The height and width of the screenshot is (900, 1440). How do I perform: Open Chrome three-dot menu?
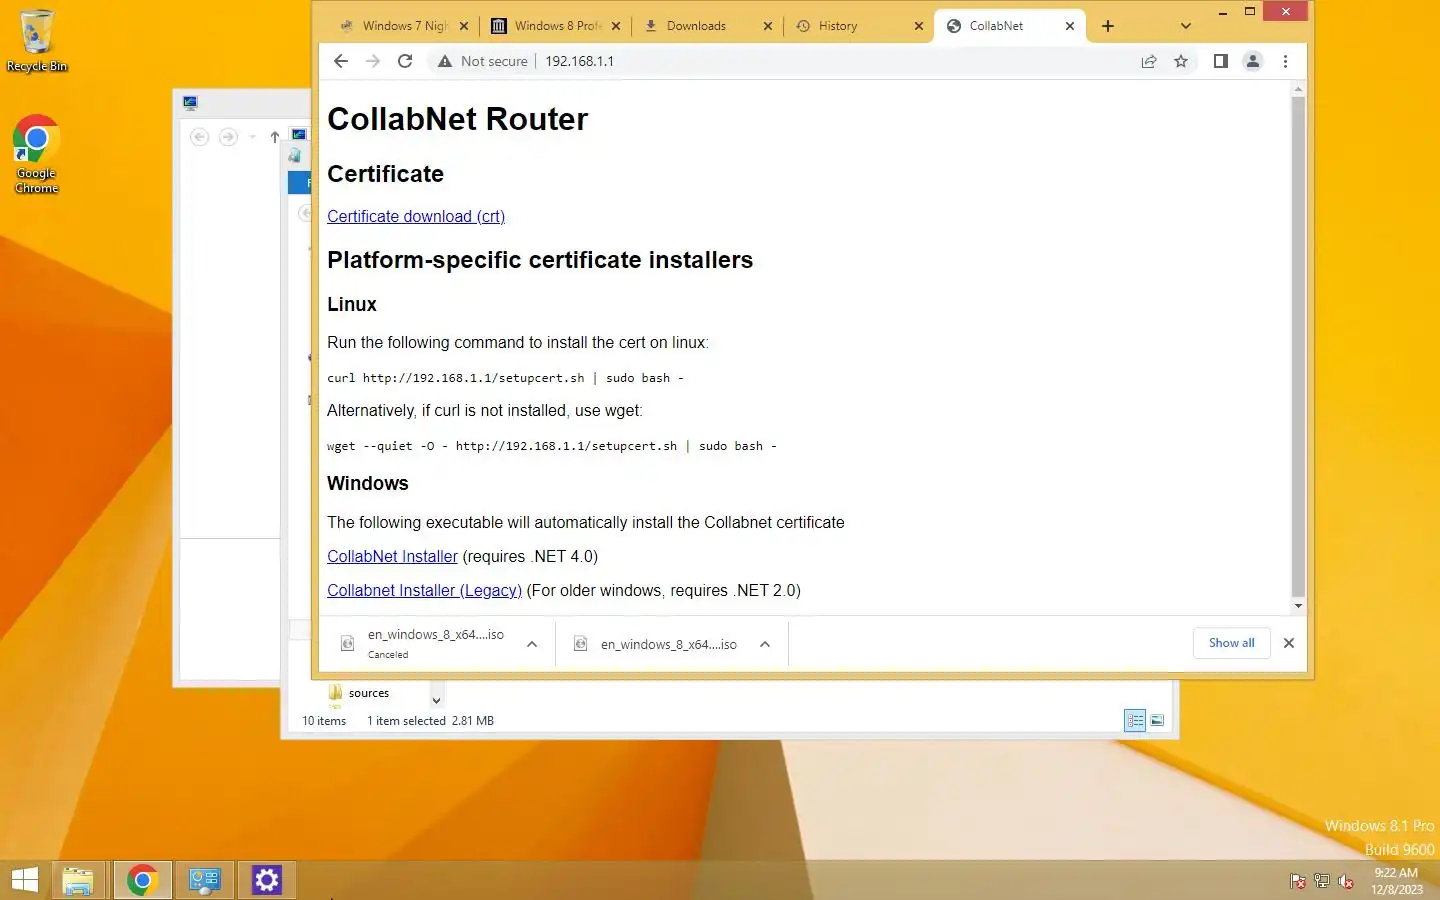tap(1285, 61)
